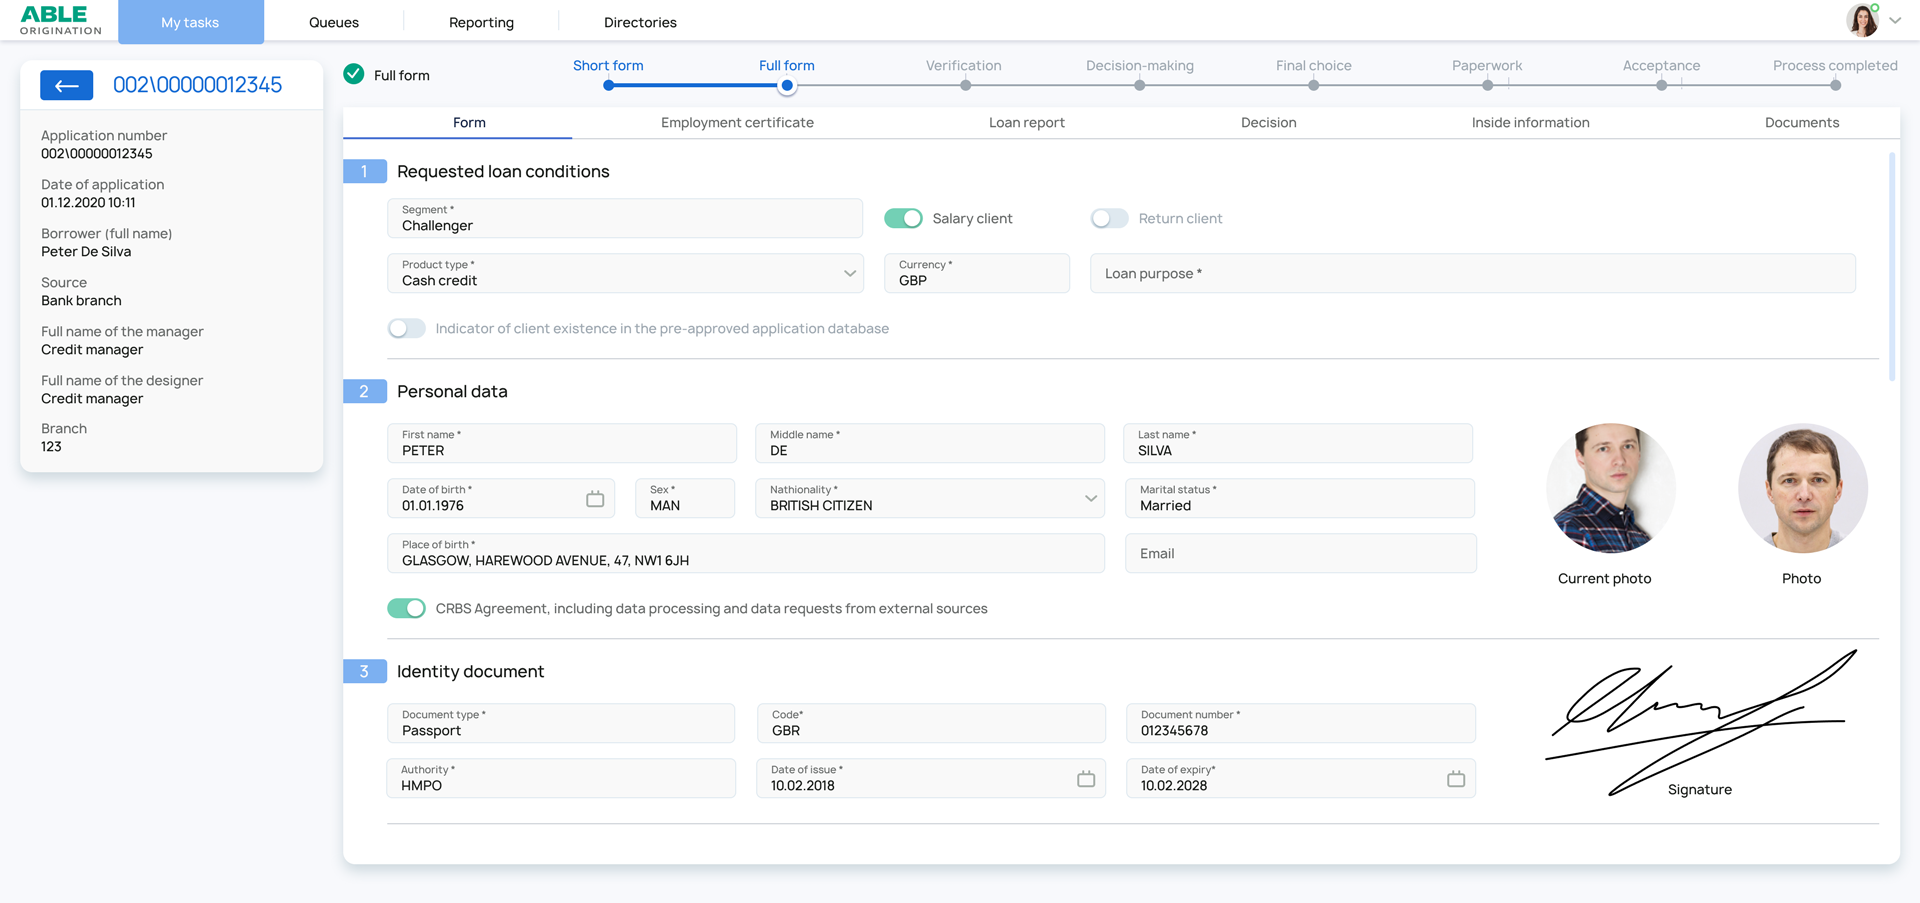This screenshot has width=1920, height=903.
Task: Open the user profile avatar menu
Action: (x=1862, y=20)
